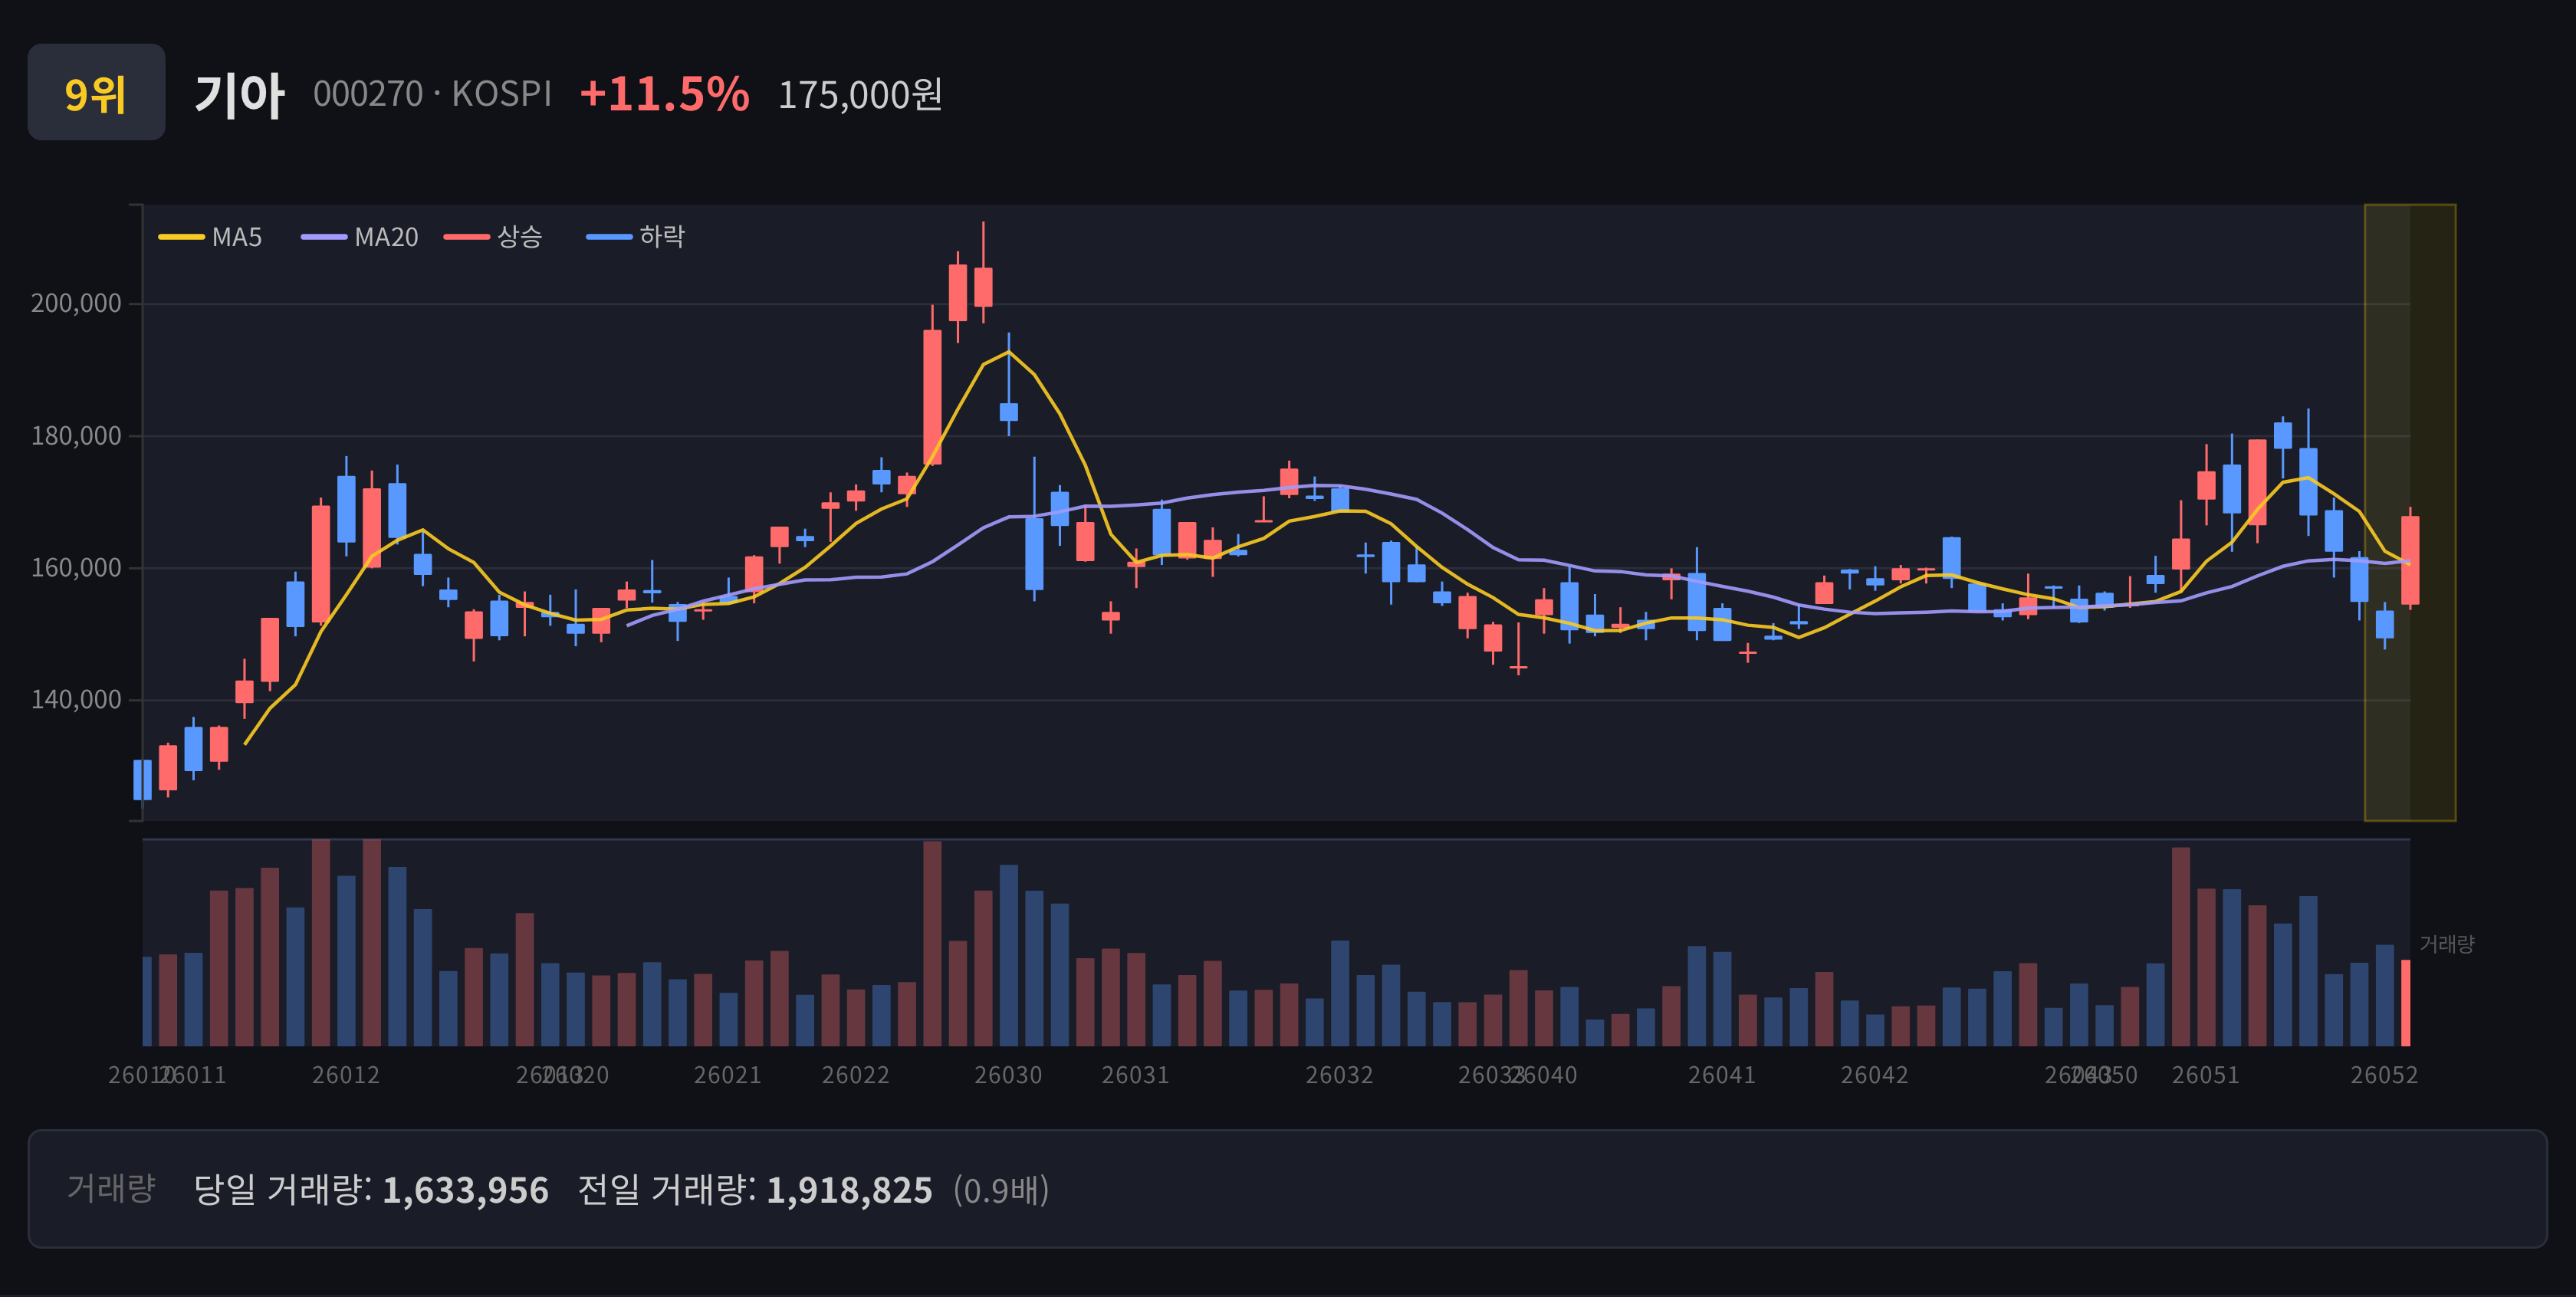Image resolution: width=2576 pixels, height=1297 pixels.
Task: Click the +11.5% change rate
Action: click(x=664, y=94)
